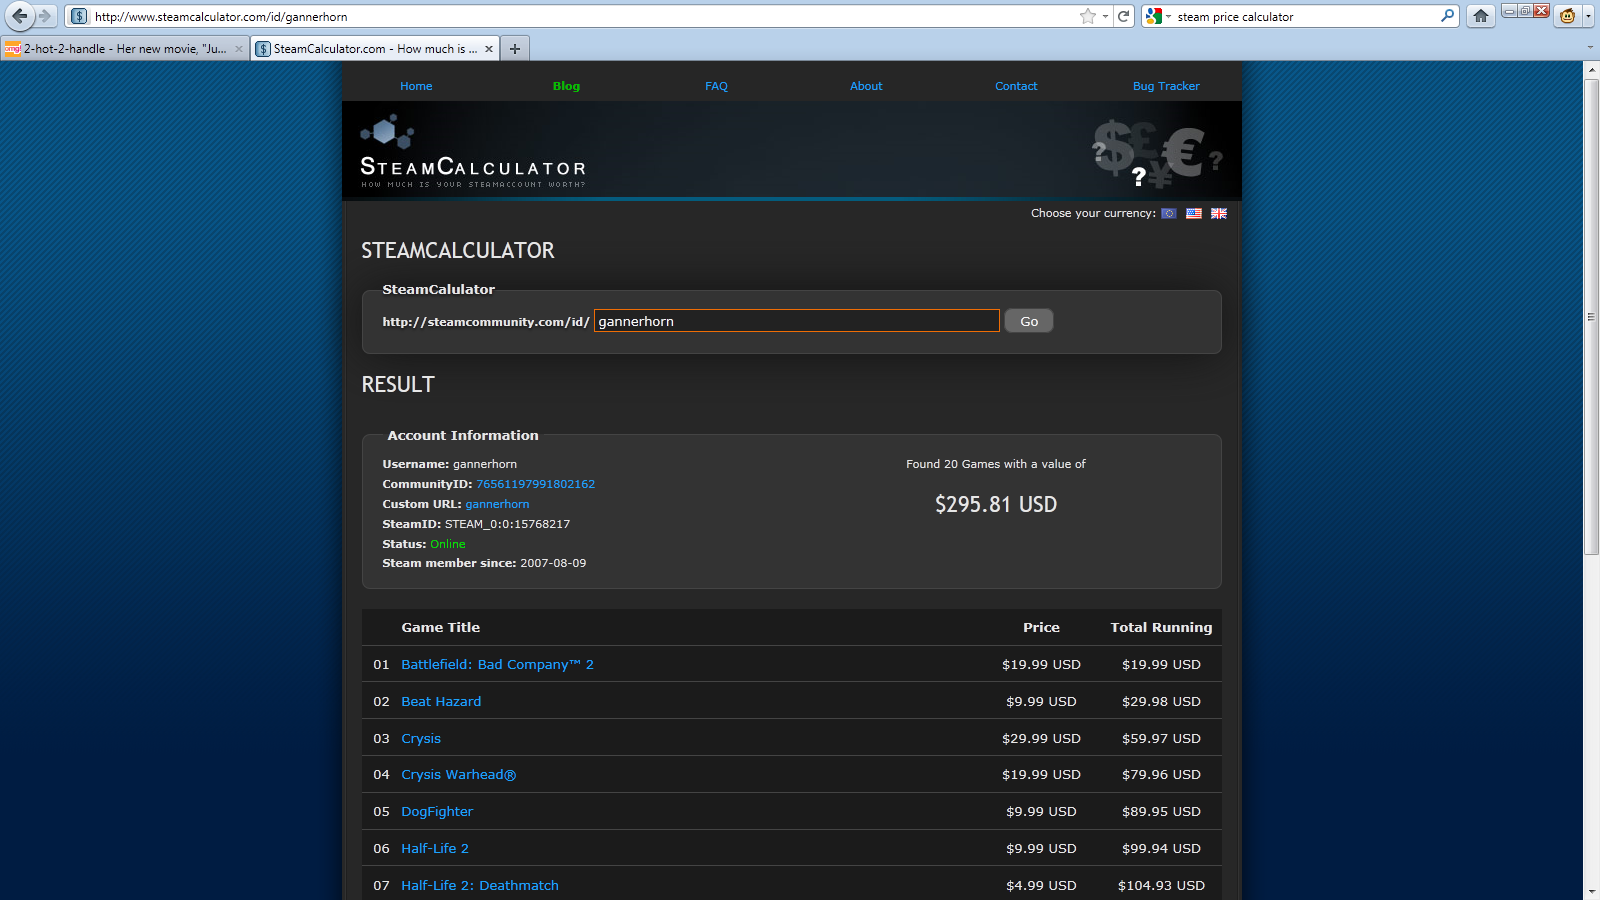Open the address bar history dropdown arrow

coord(1105,16)
